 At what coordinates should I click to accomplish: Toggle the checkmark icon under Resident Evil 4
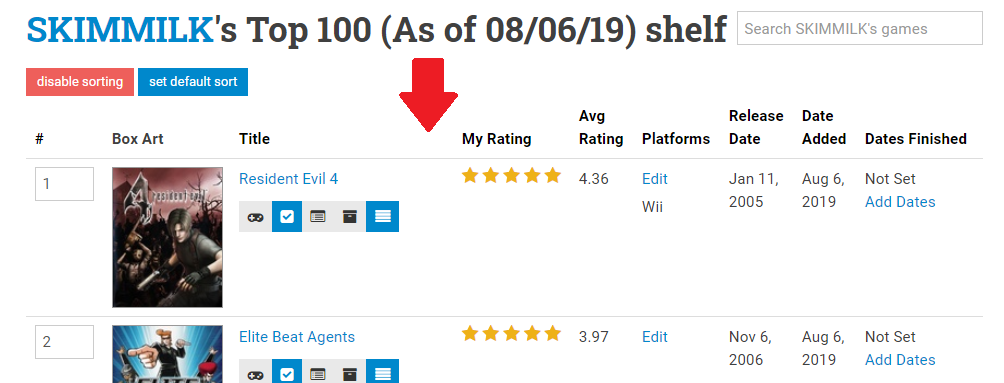pos(287,216)
